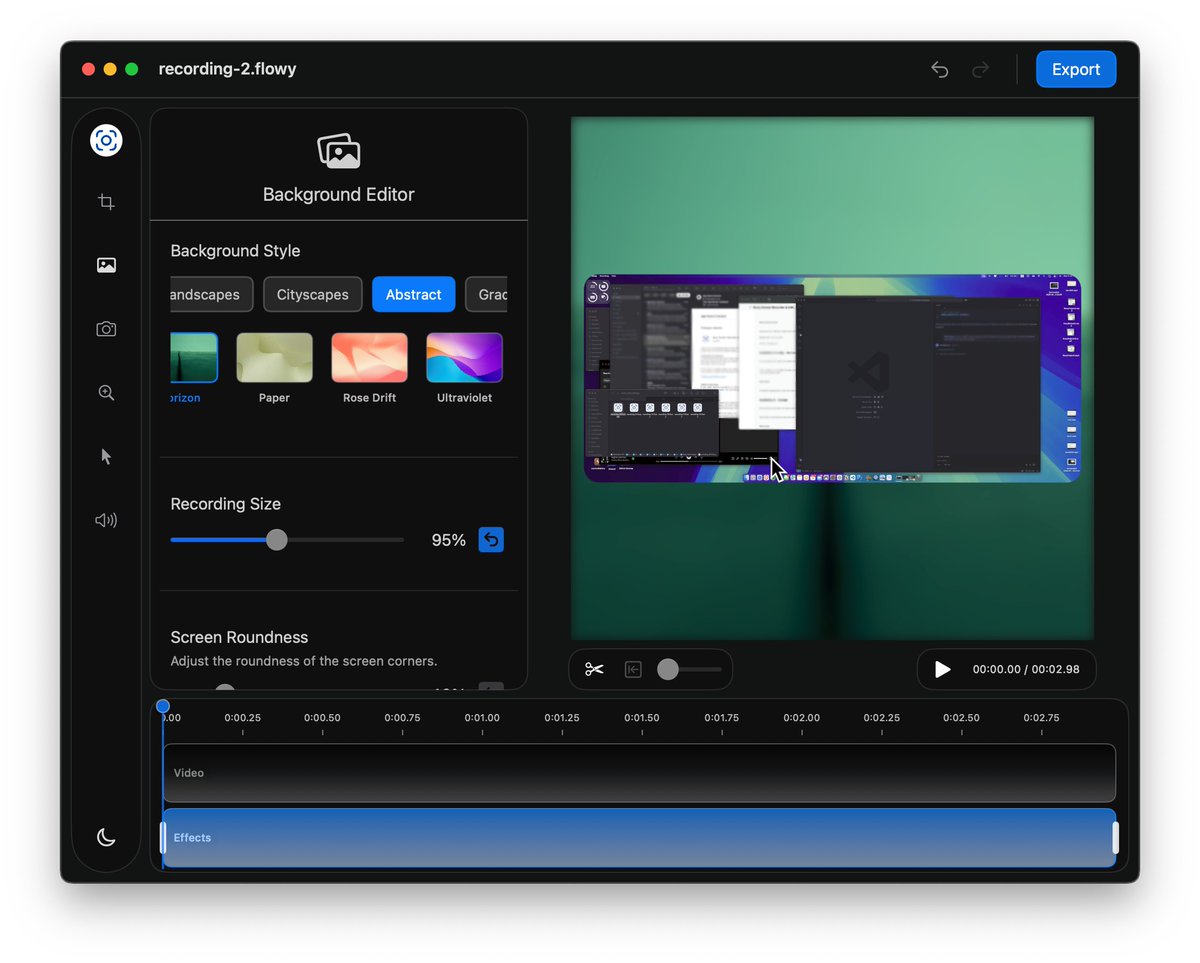Open the audio speaker settings icon
Screen dimensions: 1200x963
point(106,520)
